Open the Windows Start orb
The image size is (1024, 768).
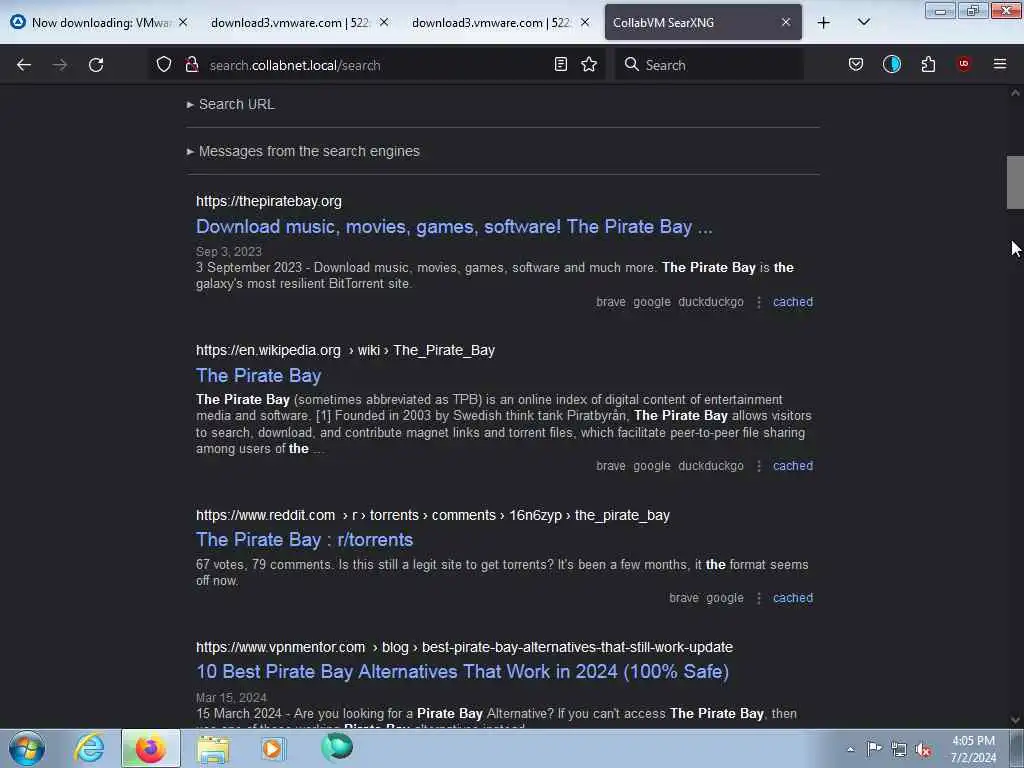27,748
